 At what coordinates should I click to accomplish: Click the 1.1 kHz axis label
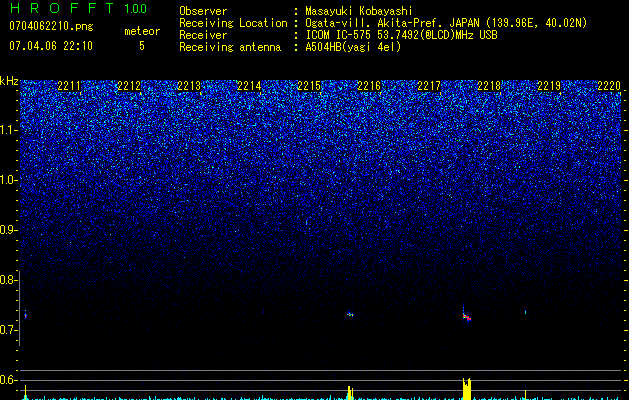[9, 130]
